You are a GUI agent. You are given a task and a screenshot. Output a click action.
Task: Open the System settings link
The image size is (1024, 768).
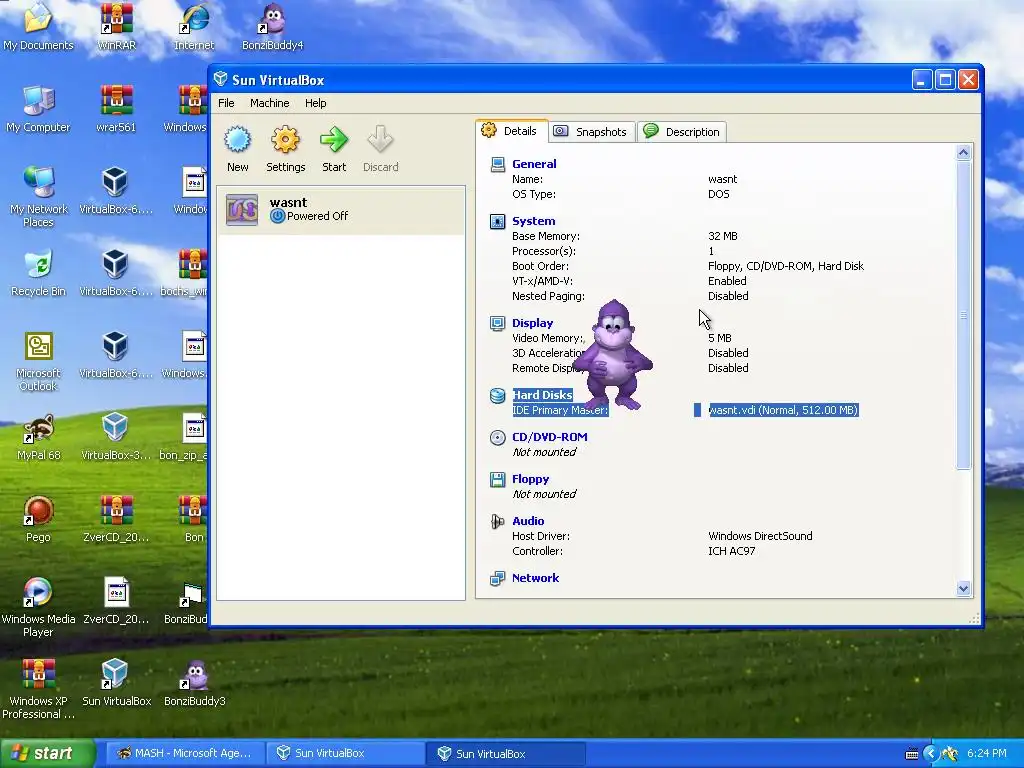tap(534, 221)
